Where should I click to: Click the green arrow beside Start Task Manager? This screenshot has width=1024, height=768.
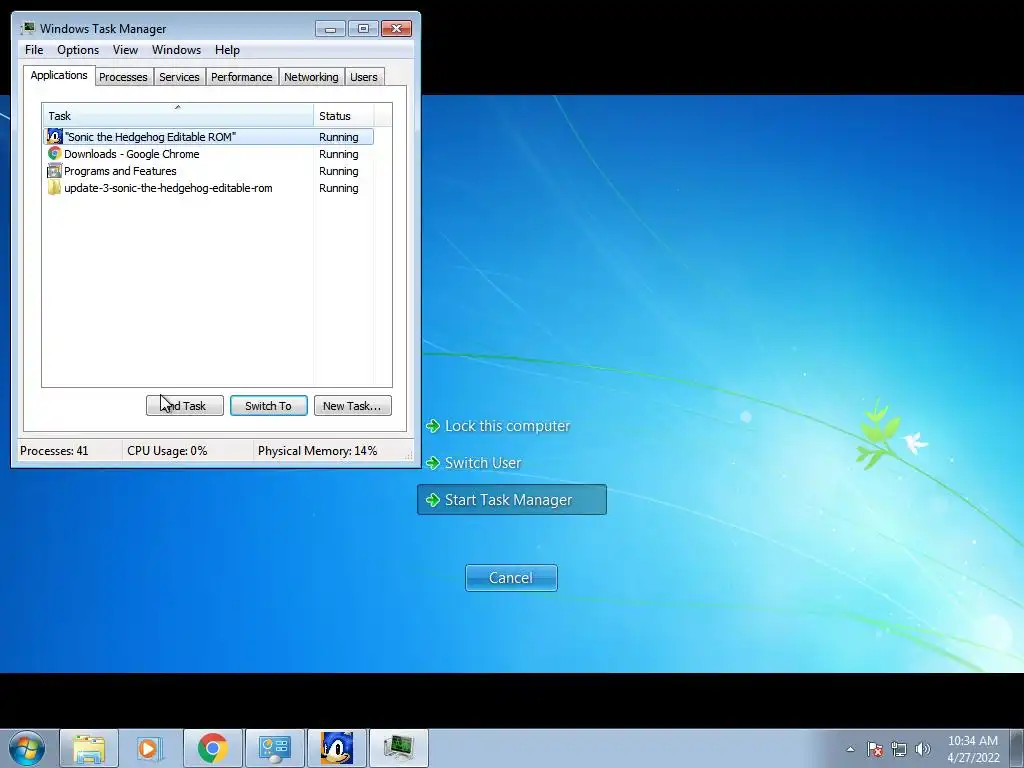tap(432, 500)
